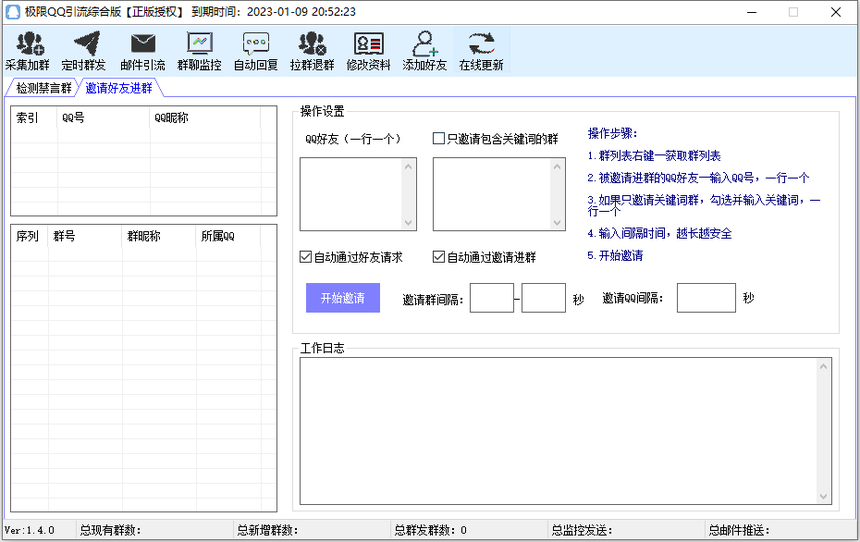Click the 索引 column header

(x=34, y=117)
